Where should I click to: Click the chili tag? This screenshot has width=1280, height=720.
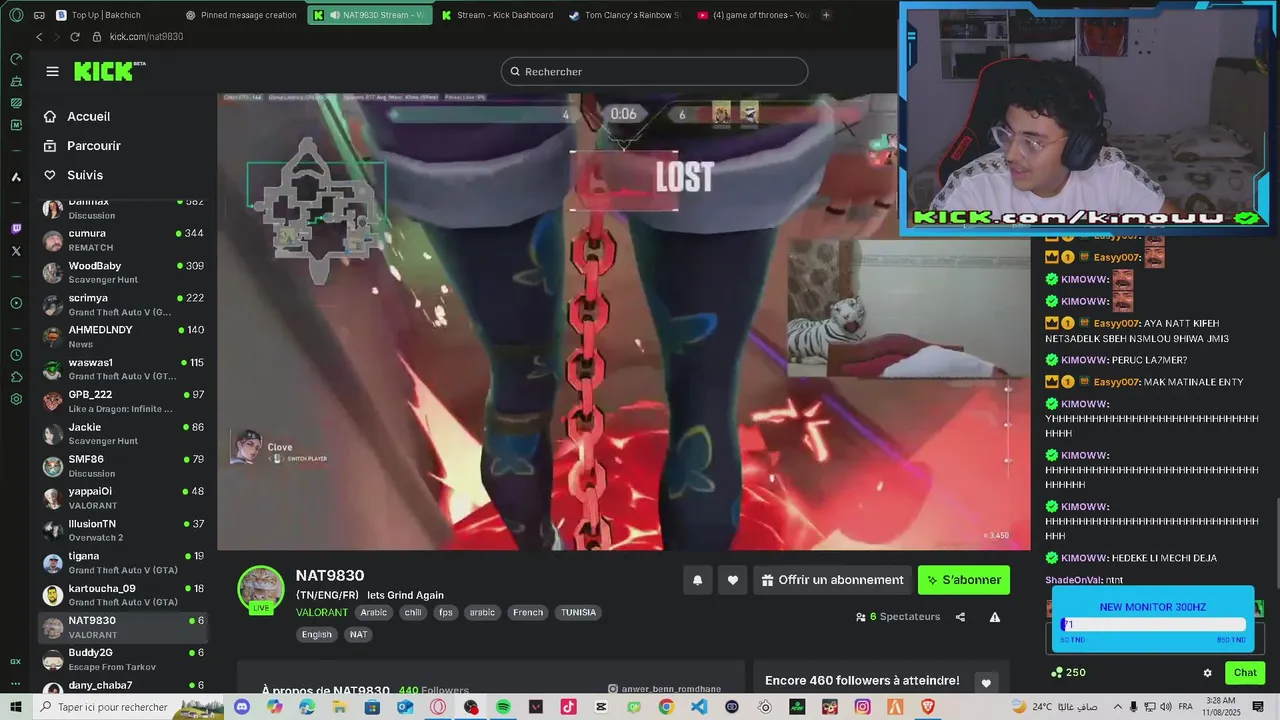(x=413, y=612)
